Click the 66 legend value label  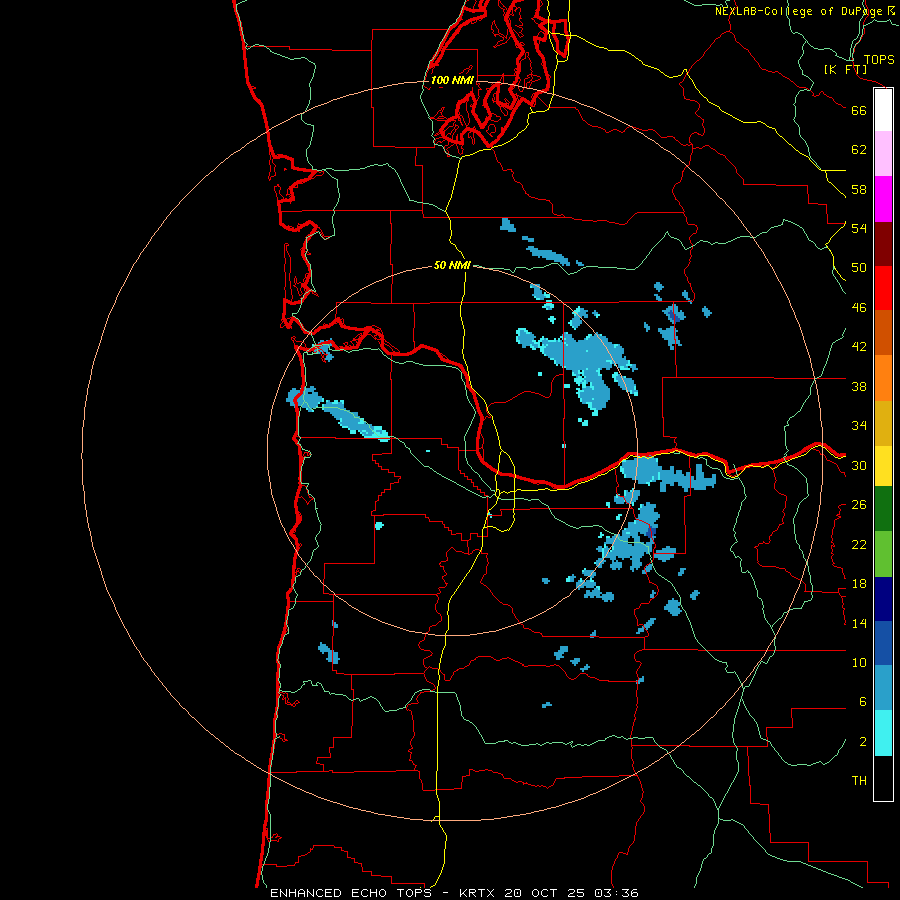(x=859, y=110)
